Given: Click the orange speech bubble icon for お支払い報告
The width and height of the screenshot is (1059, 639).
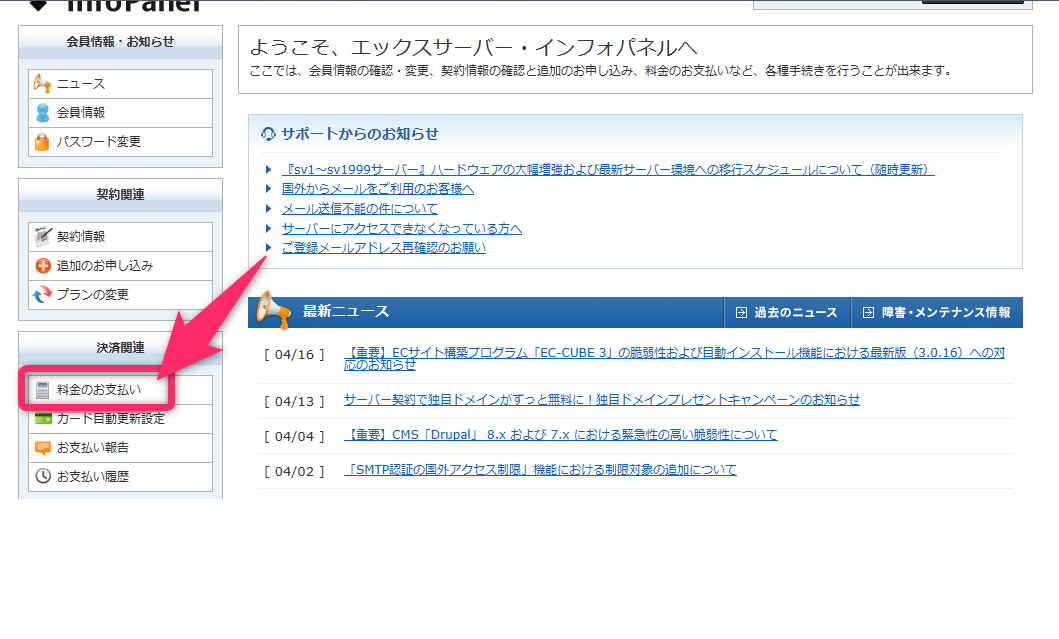Looking at the screenshot, I should (x=43, y=448).
